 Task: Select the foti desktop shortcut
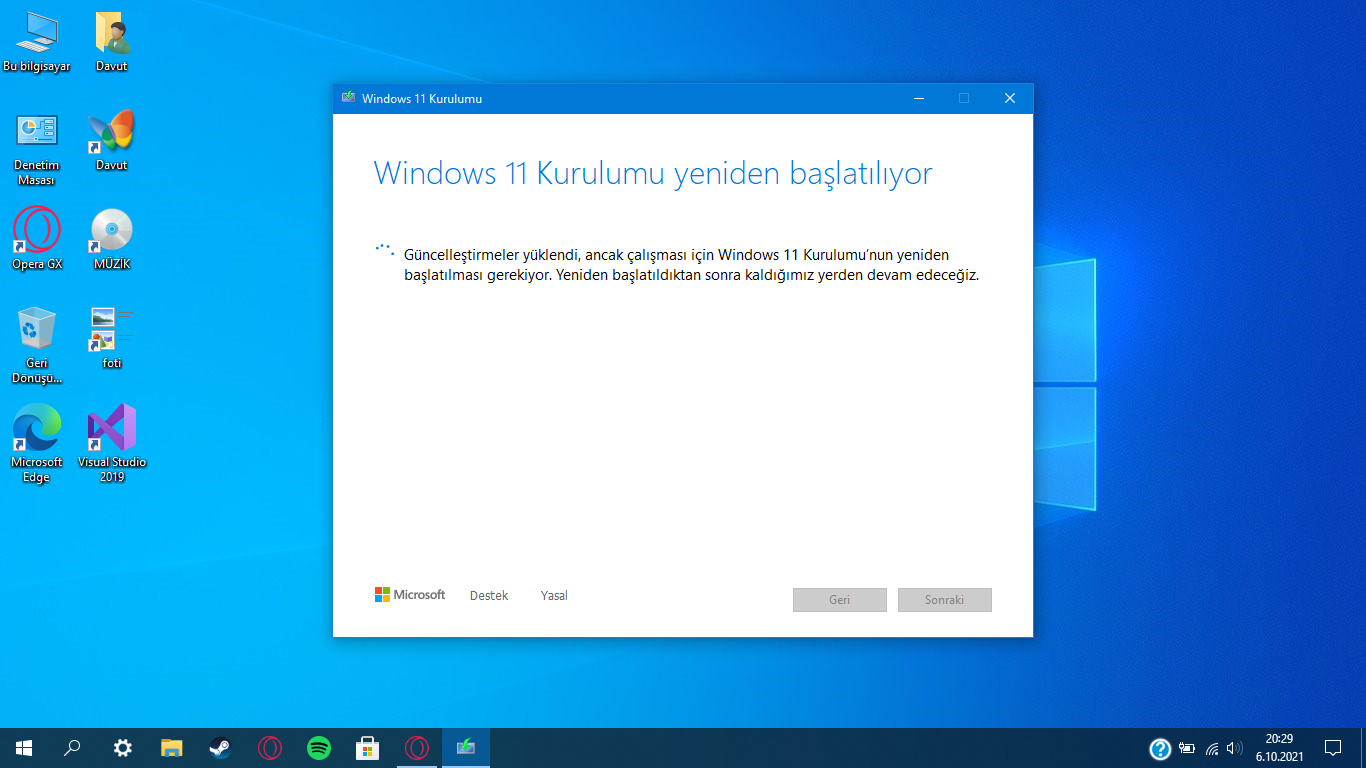point(112,338)
